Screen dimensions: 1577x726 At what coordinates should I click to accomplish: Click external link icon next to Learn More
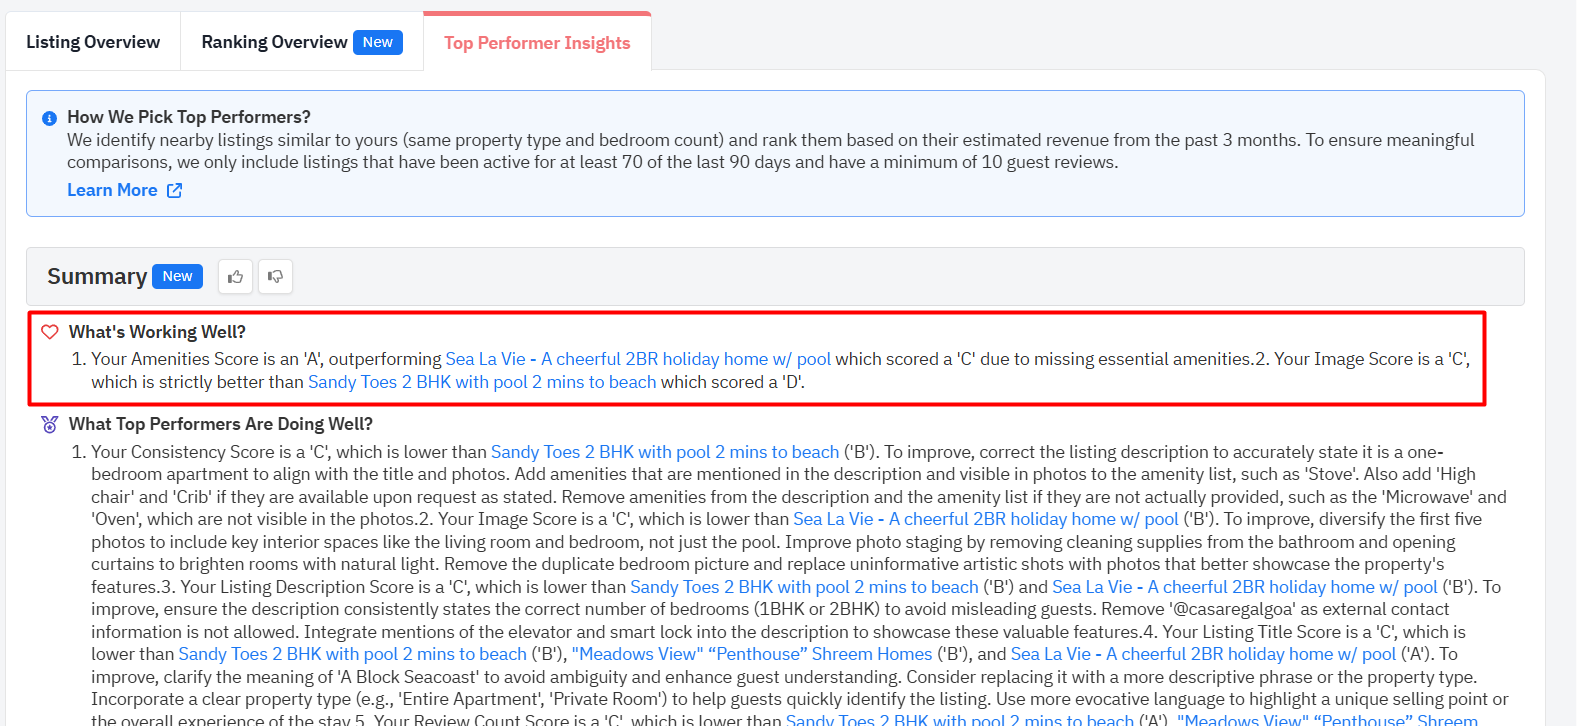174,190
